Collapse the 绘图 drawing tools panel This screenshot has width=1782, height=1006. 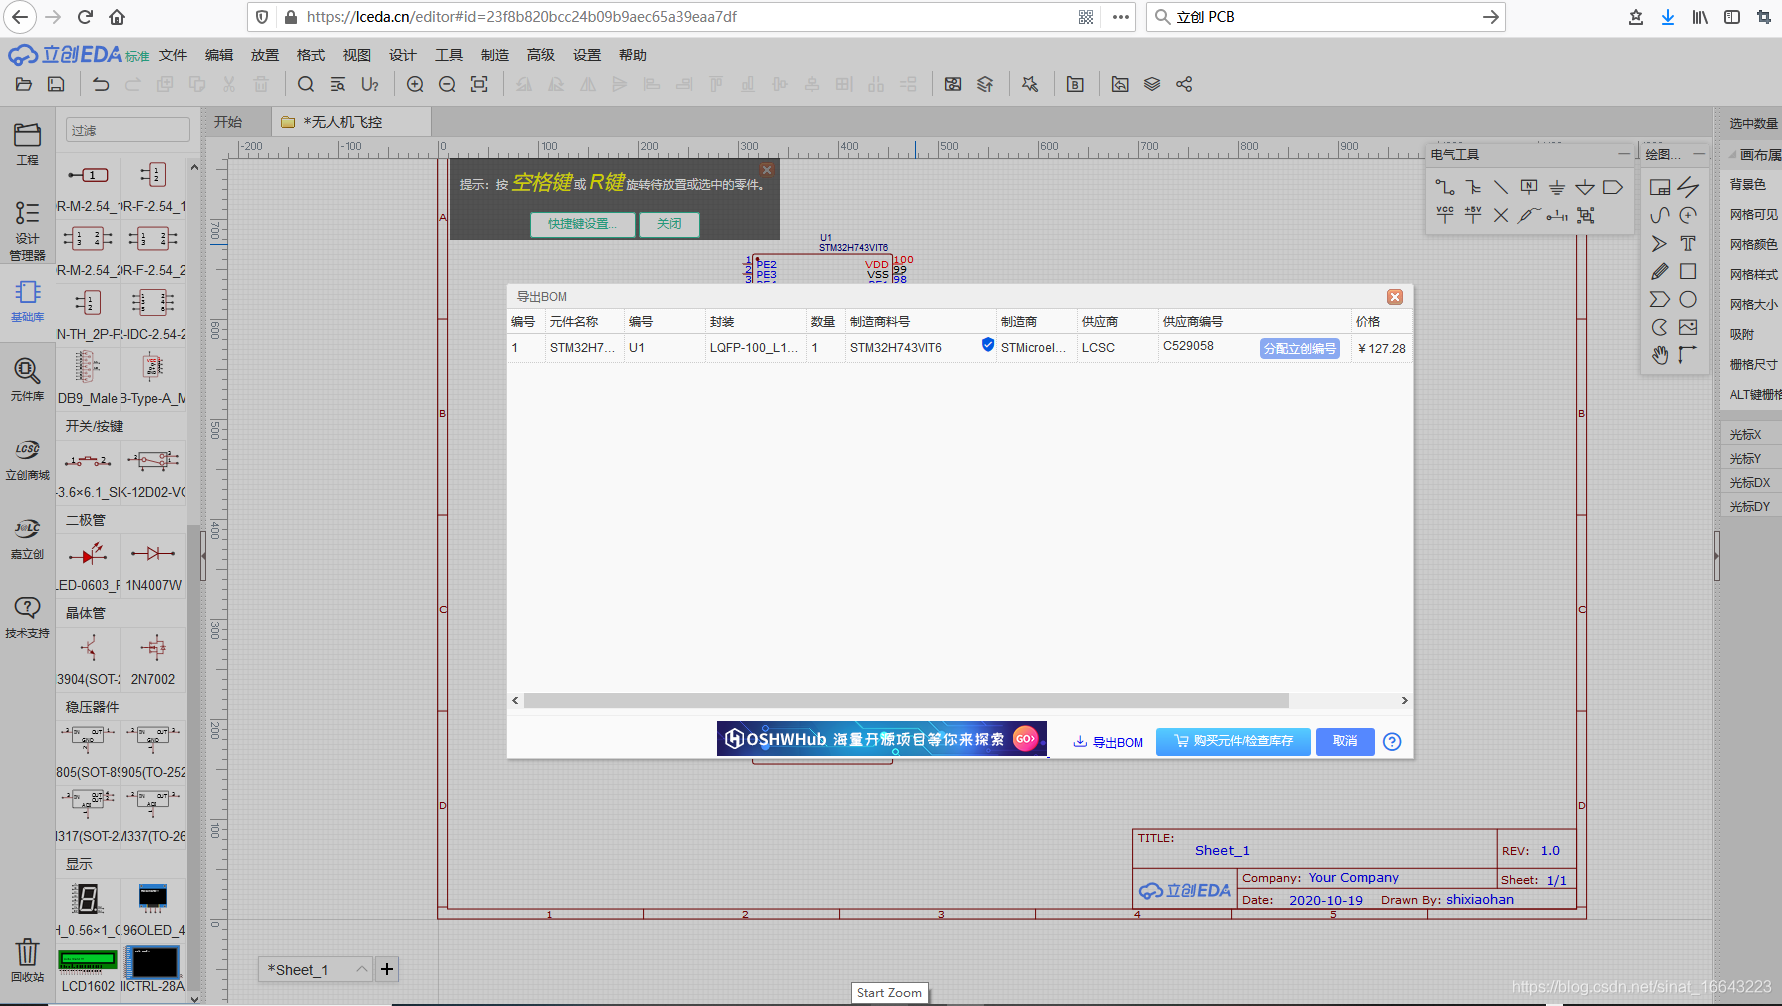pyautogui.click(x=1699, y=154)
